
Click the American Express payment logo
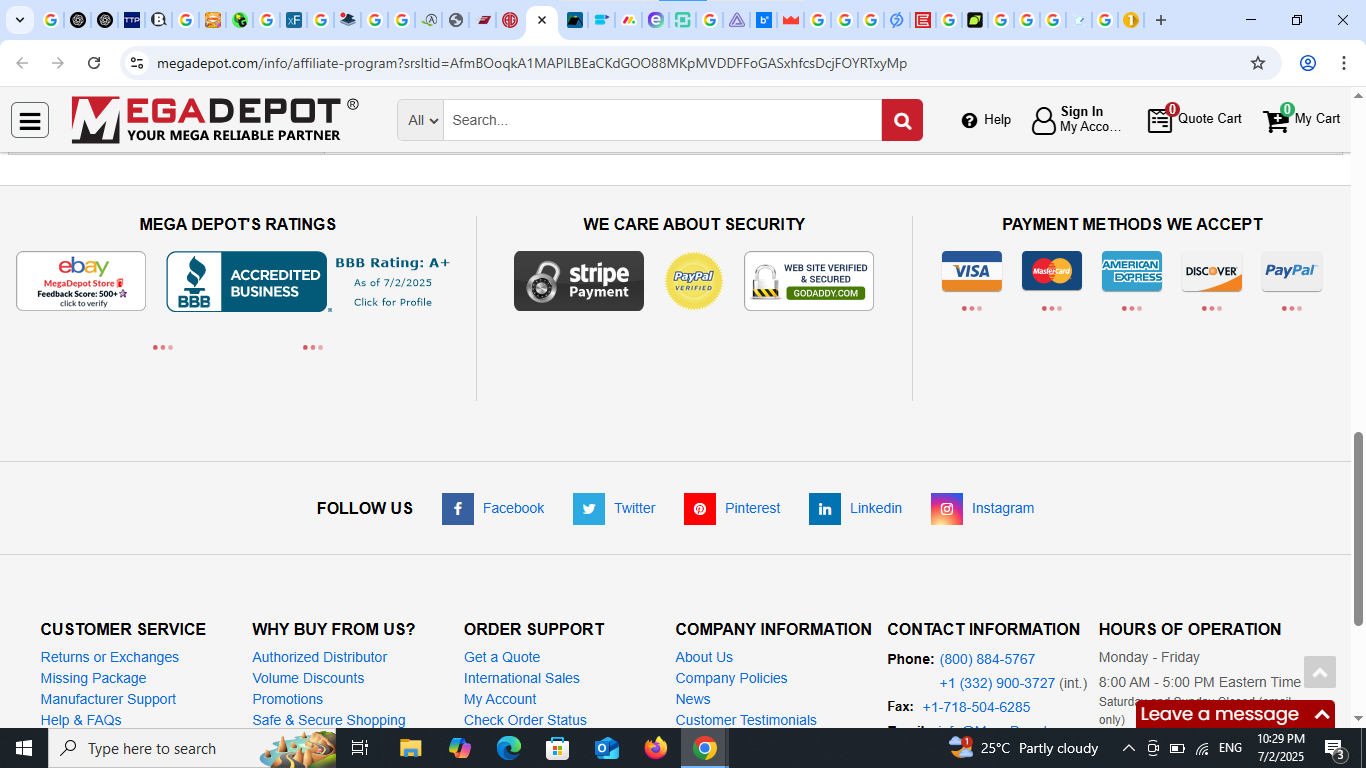[x=1132, y=271]
